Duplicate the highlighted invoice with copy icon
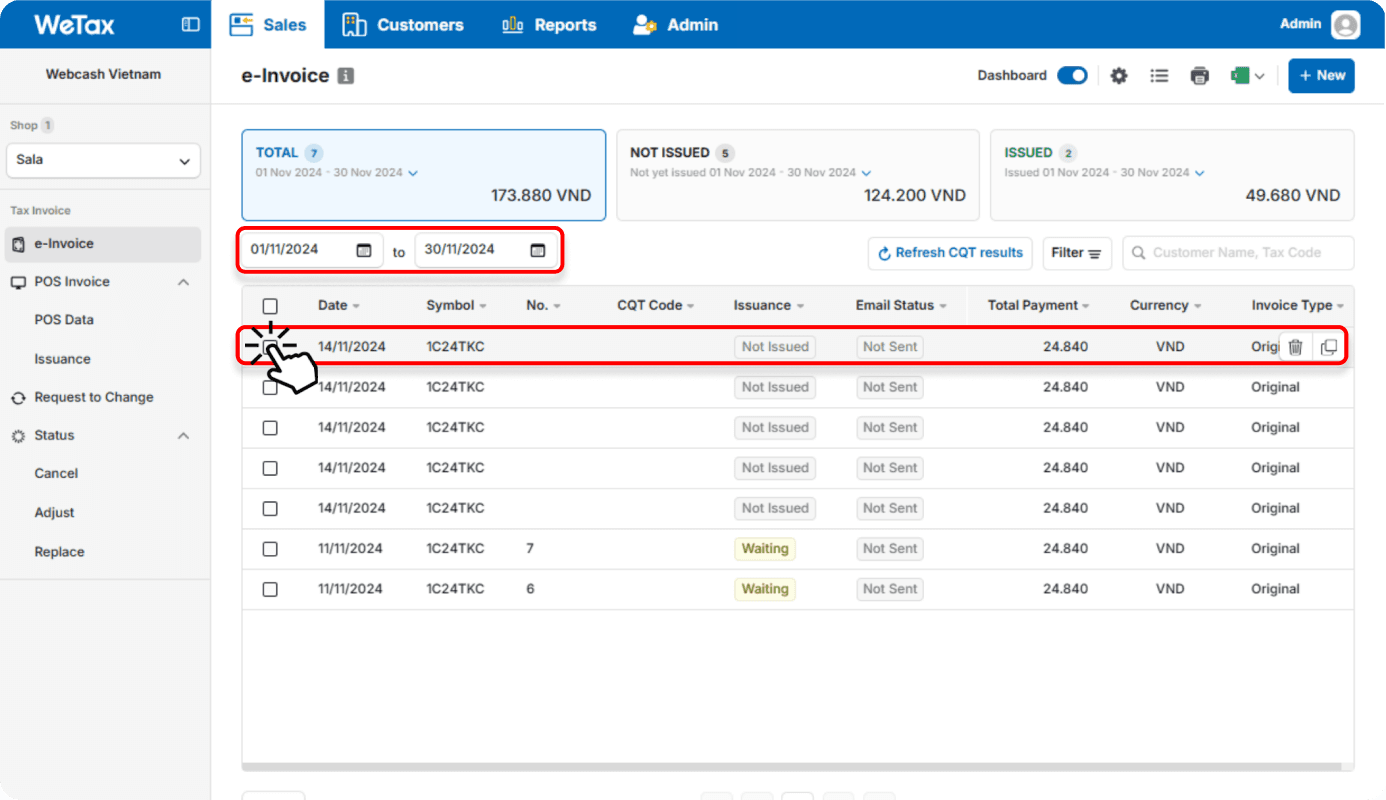The width and height of the screenshot is (1386, 800). (x=1329, y=347)
